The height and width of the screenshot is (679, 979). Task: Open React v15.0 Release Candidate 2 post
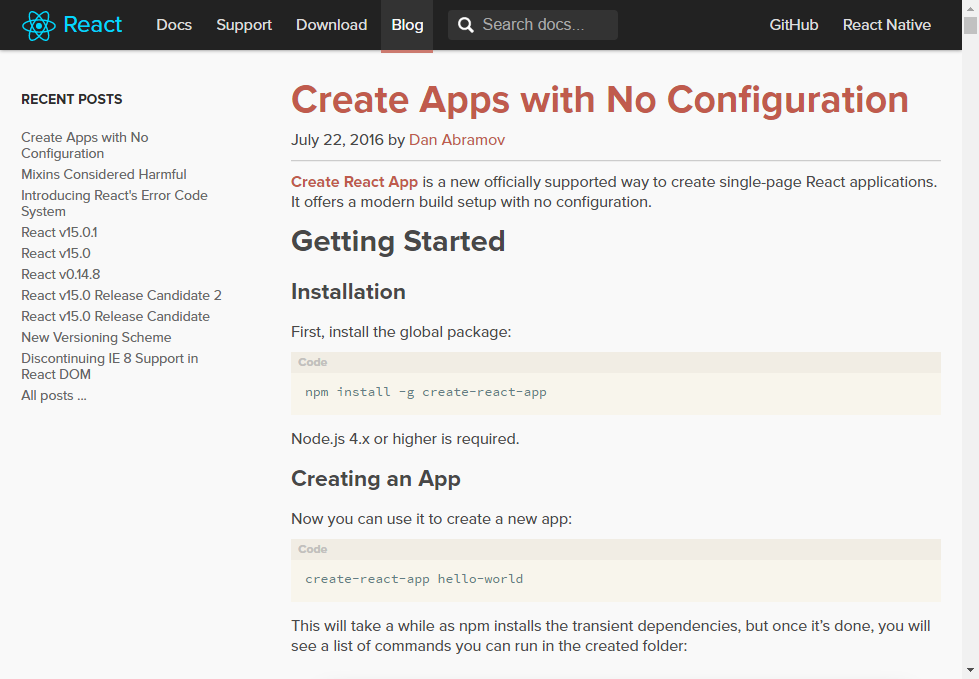click(121, 295)
